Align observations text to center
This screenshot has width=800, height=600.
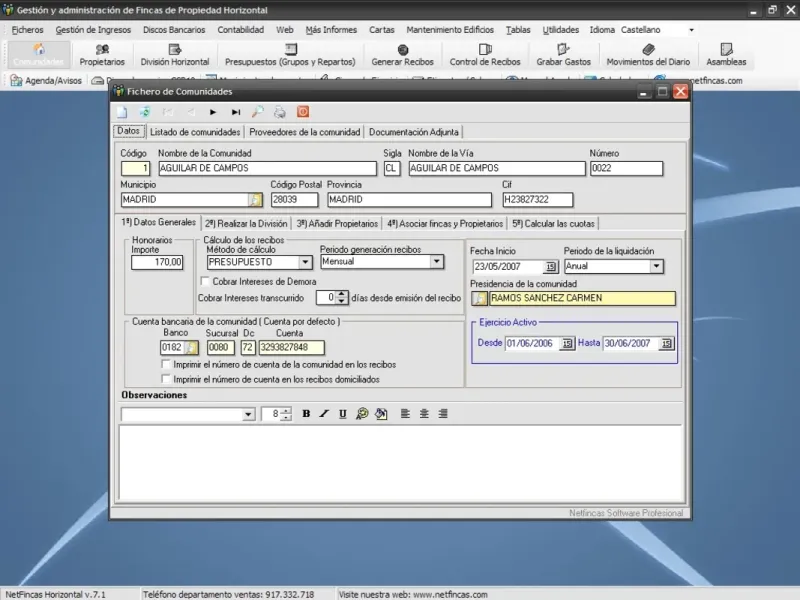[x=424, y=414]
